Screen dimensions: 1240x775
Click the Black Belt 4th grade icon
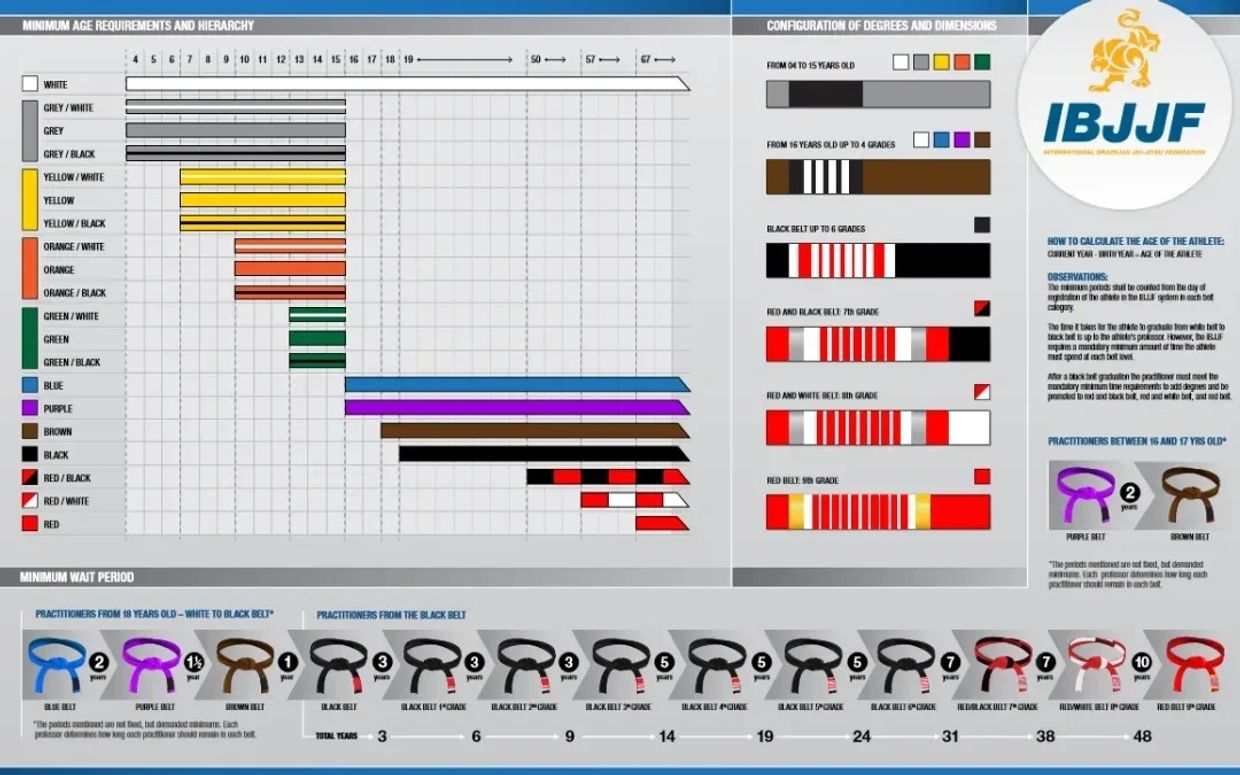pos(717,665)
